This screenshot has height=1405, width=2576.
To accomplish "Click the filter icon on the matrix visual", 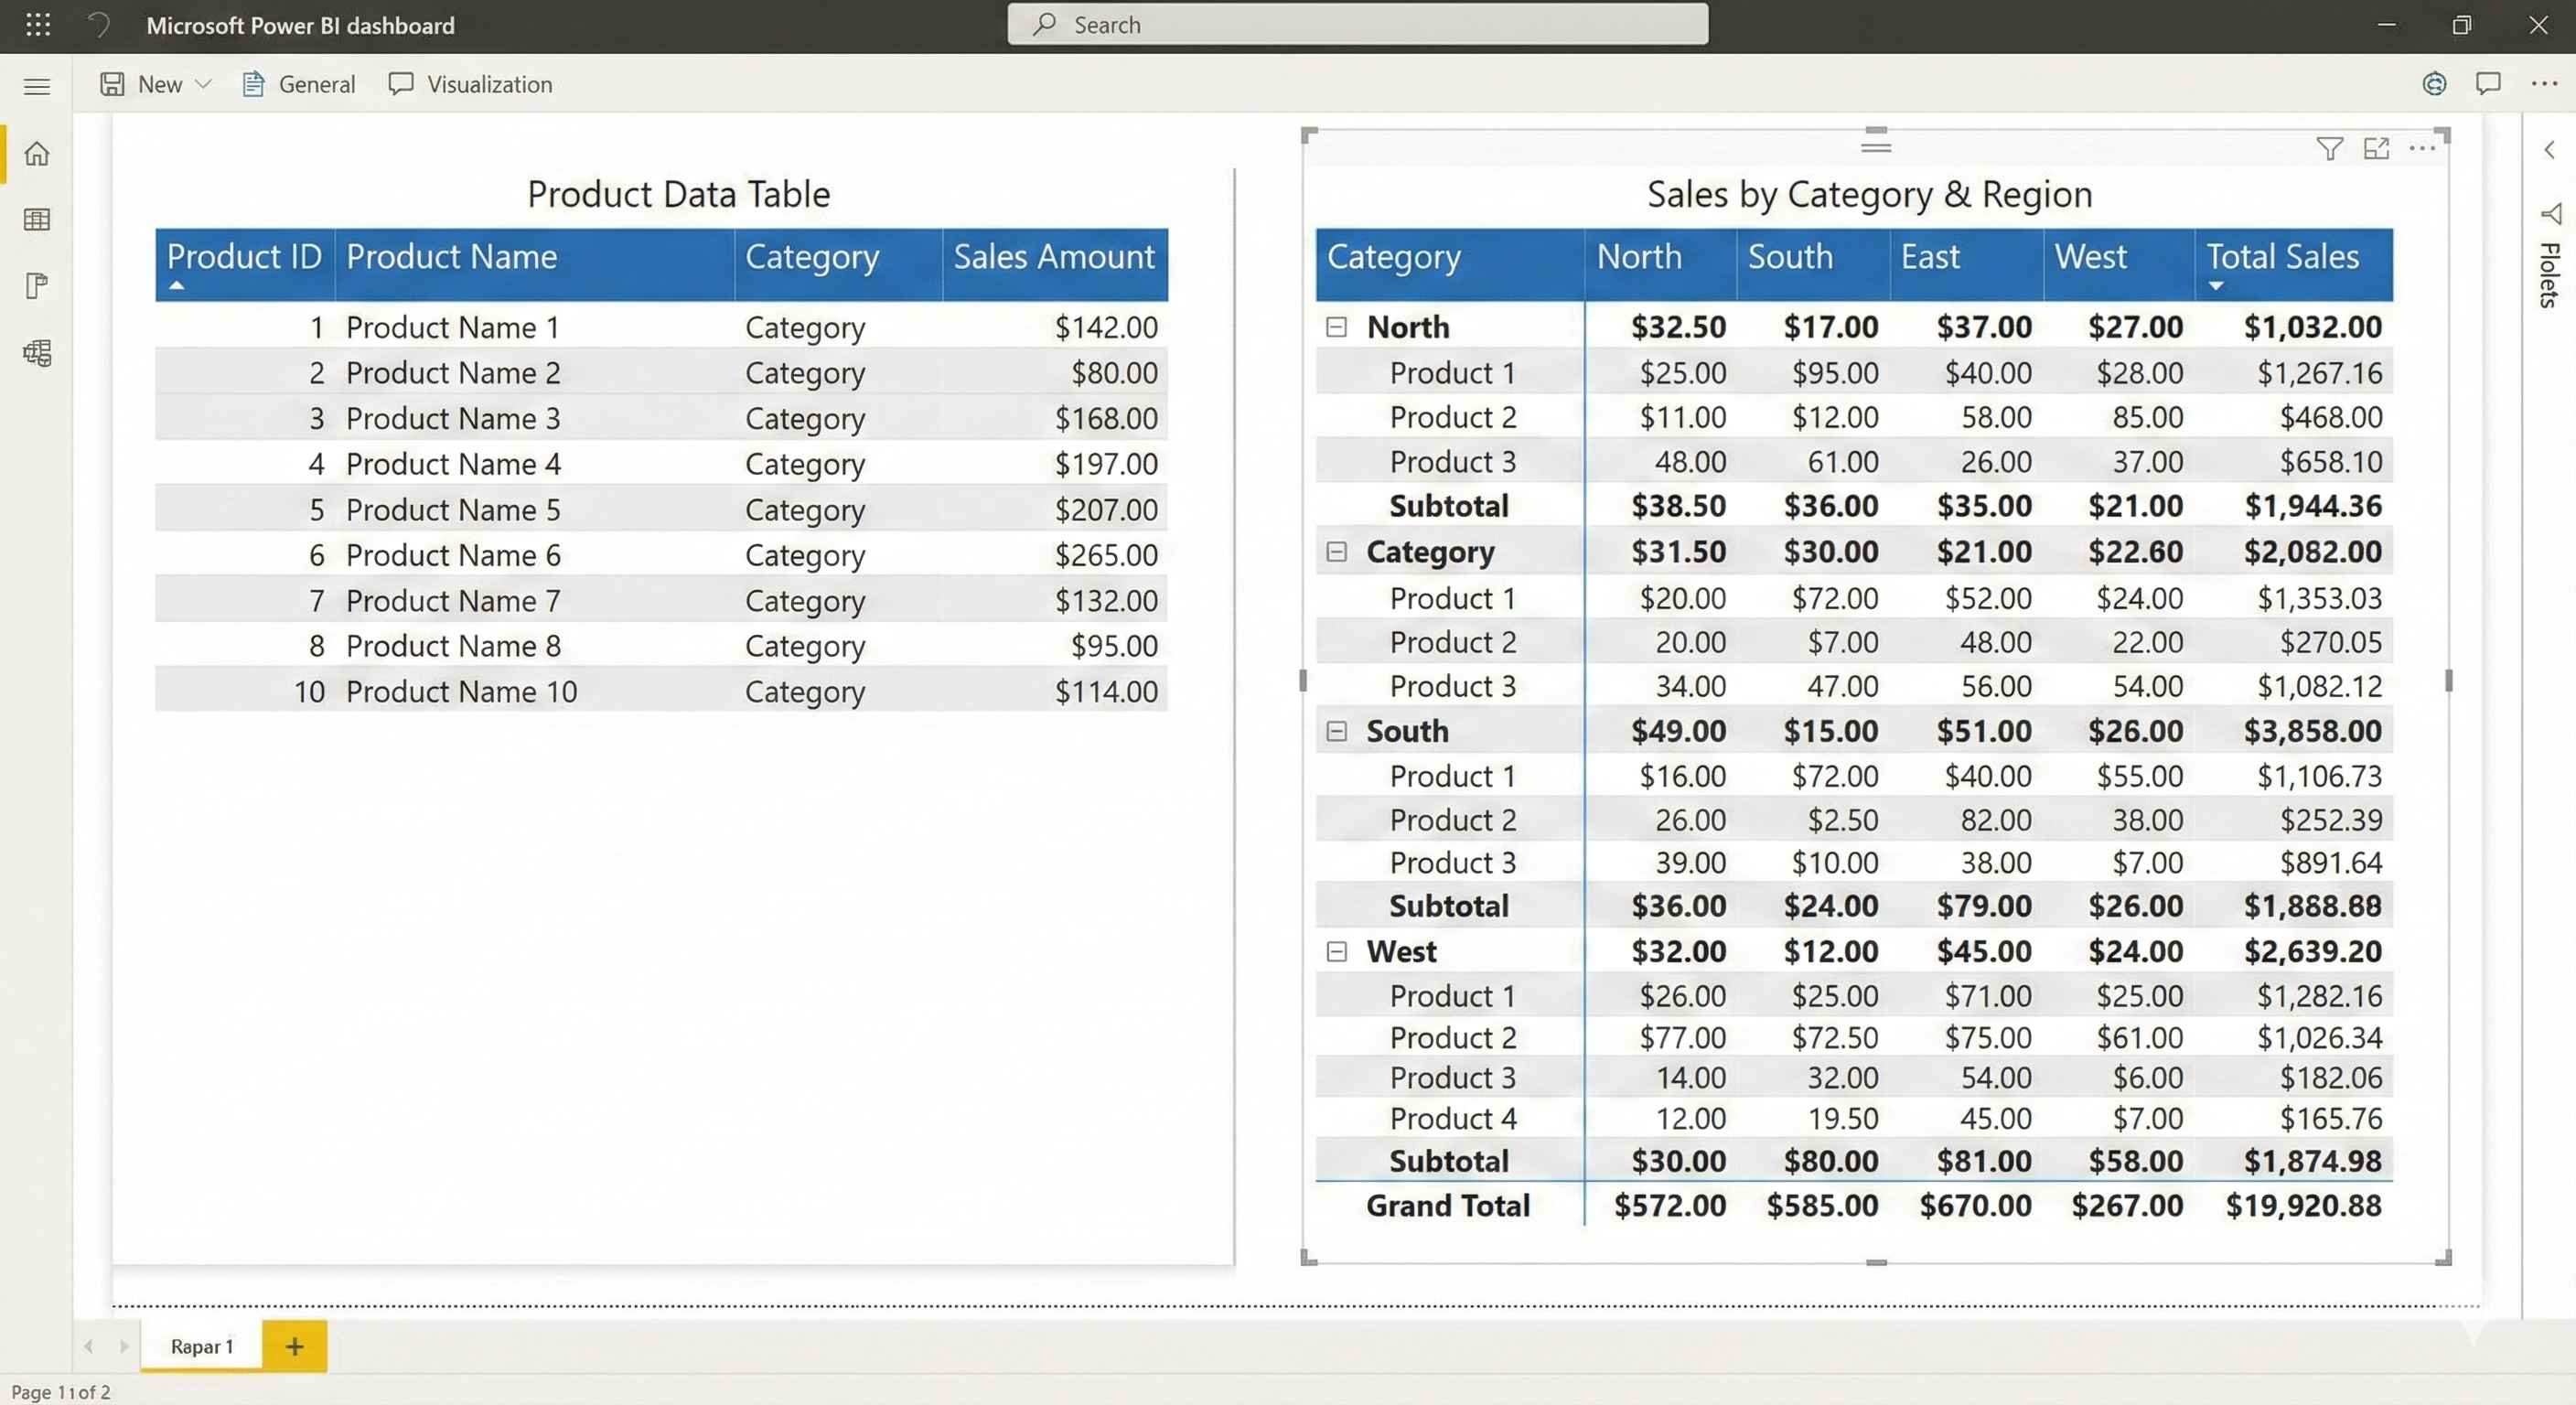I will pyautogui.click(x=2329, y=149).
